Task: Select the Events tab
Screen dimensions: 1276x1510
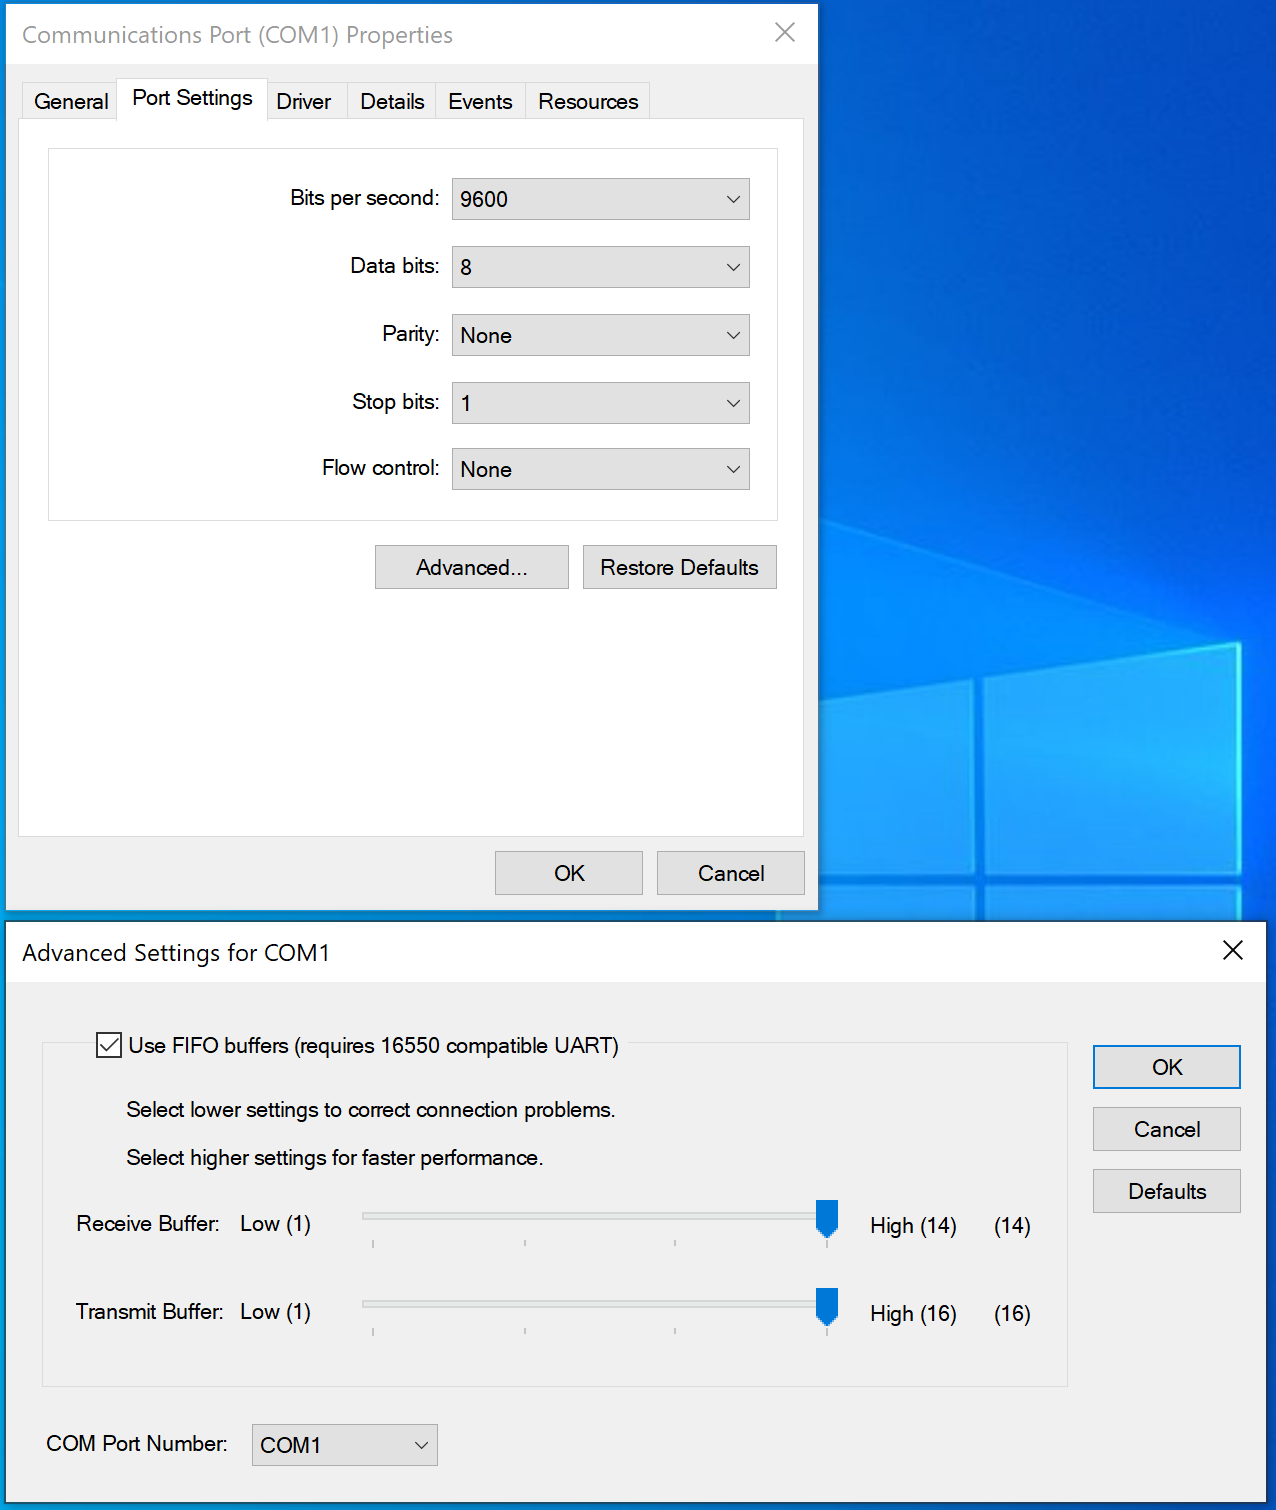Action: click(480, 100)
